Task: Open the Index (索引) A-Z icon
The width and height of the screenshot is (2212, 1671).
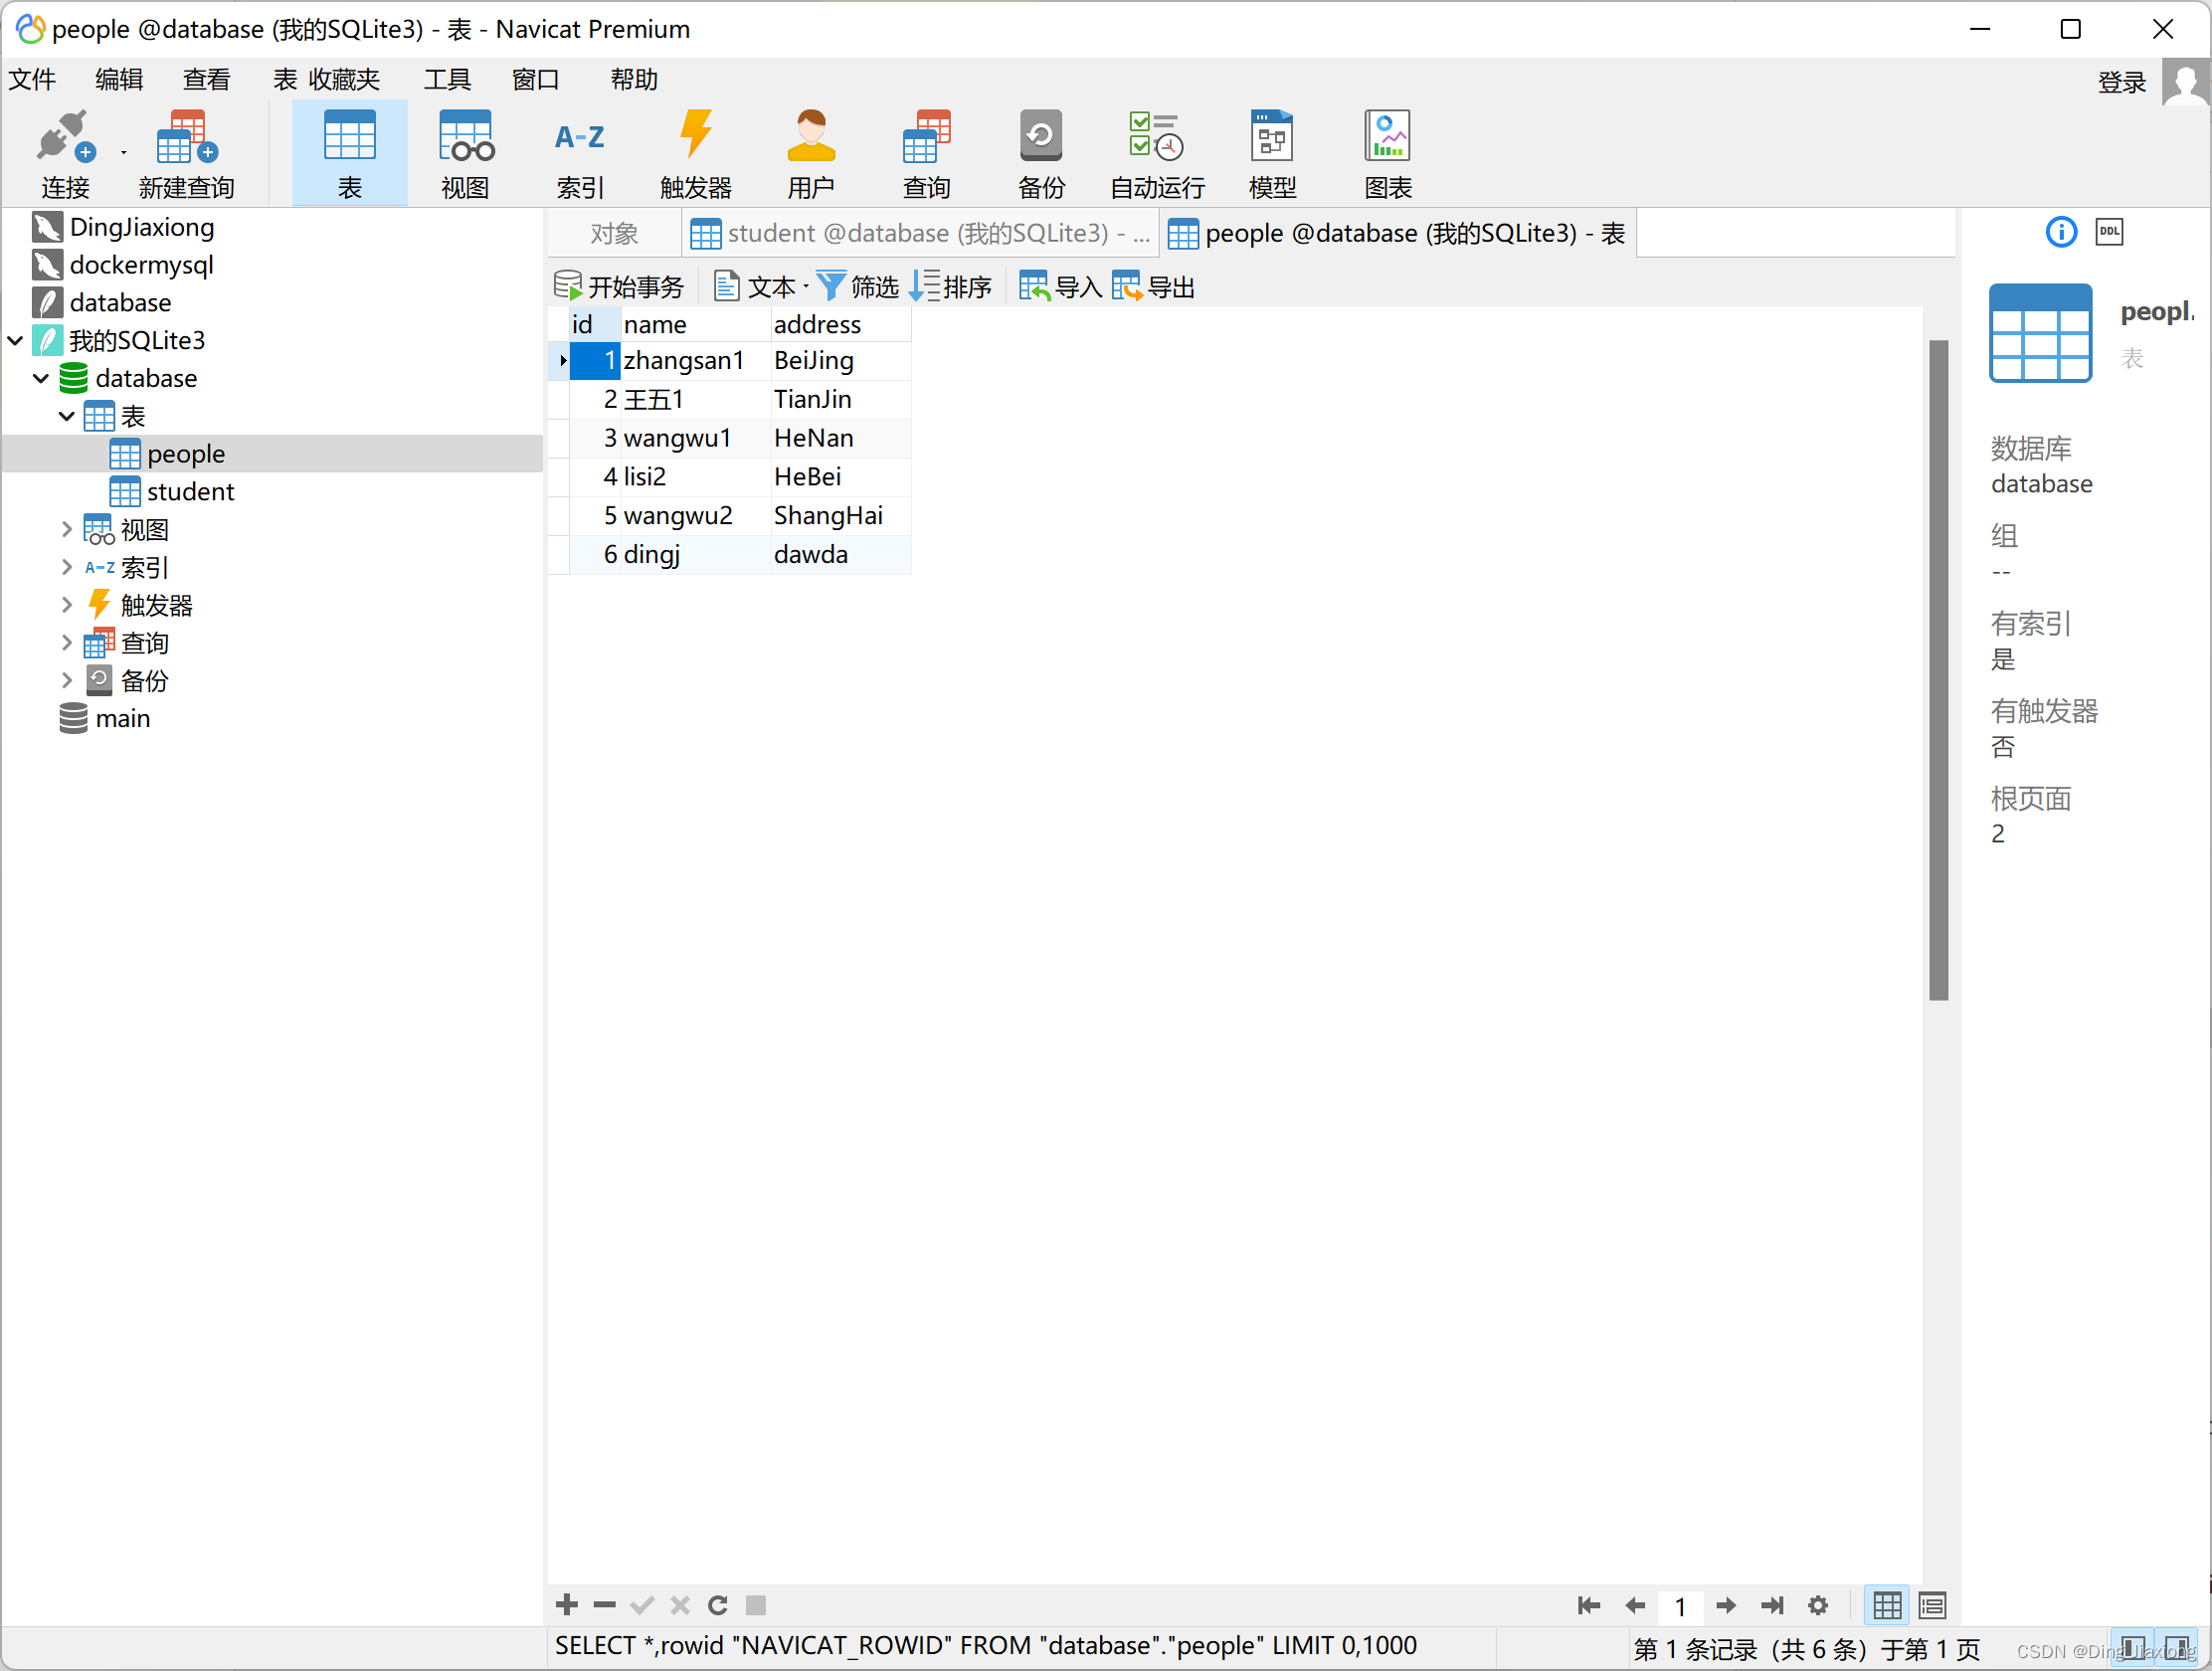Action: [580, 154]
